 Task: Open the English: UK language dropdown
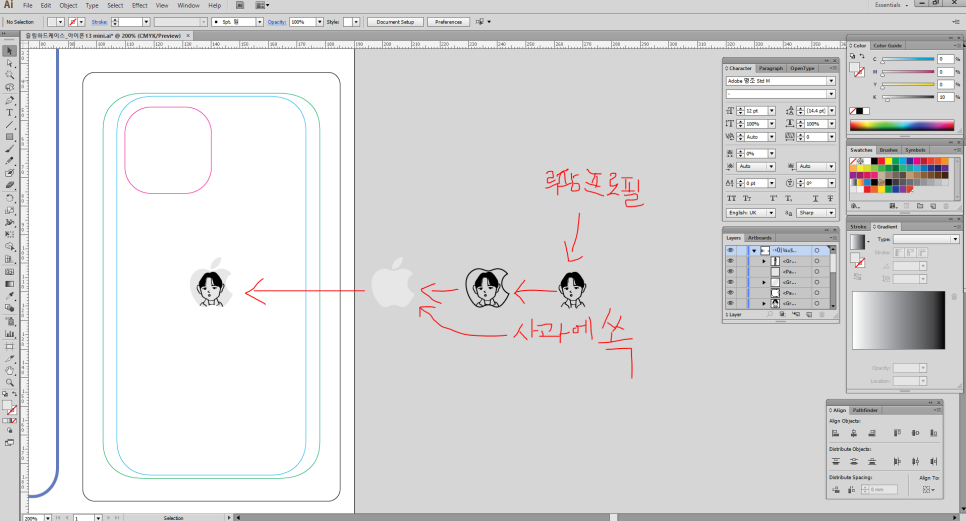(771, 212)
